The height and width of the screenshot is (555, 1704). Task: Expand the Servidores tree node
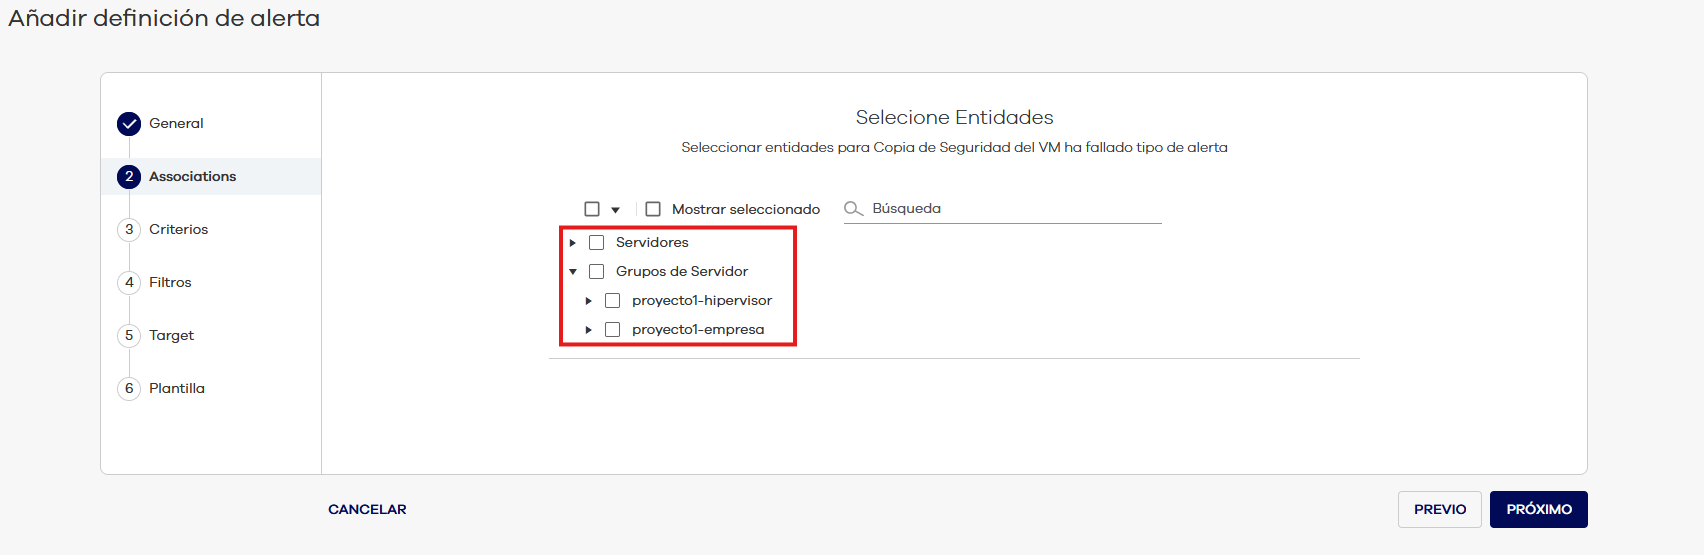[x=573, y=243]
